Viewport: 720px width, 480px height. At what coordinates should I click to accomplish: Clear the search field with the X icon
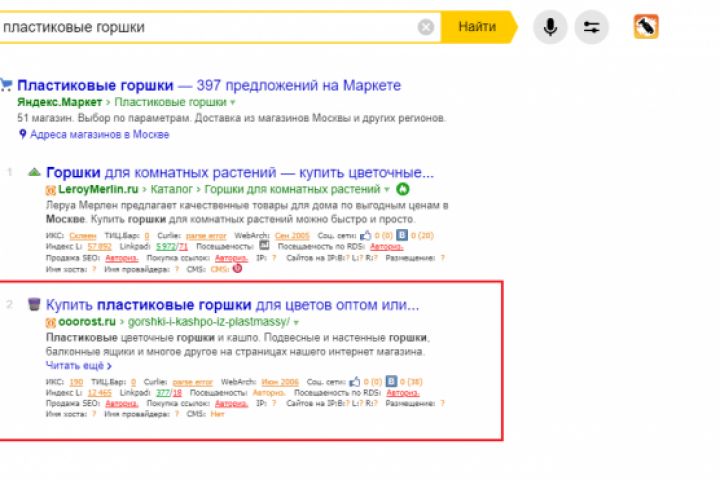click(x=426, y=27)
